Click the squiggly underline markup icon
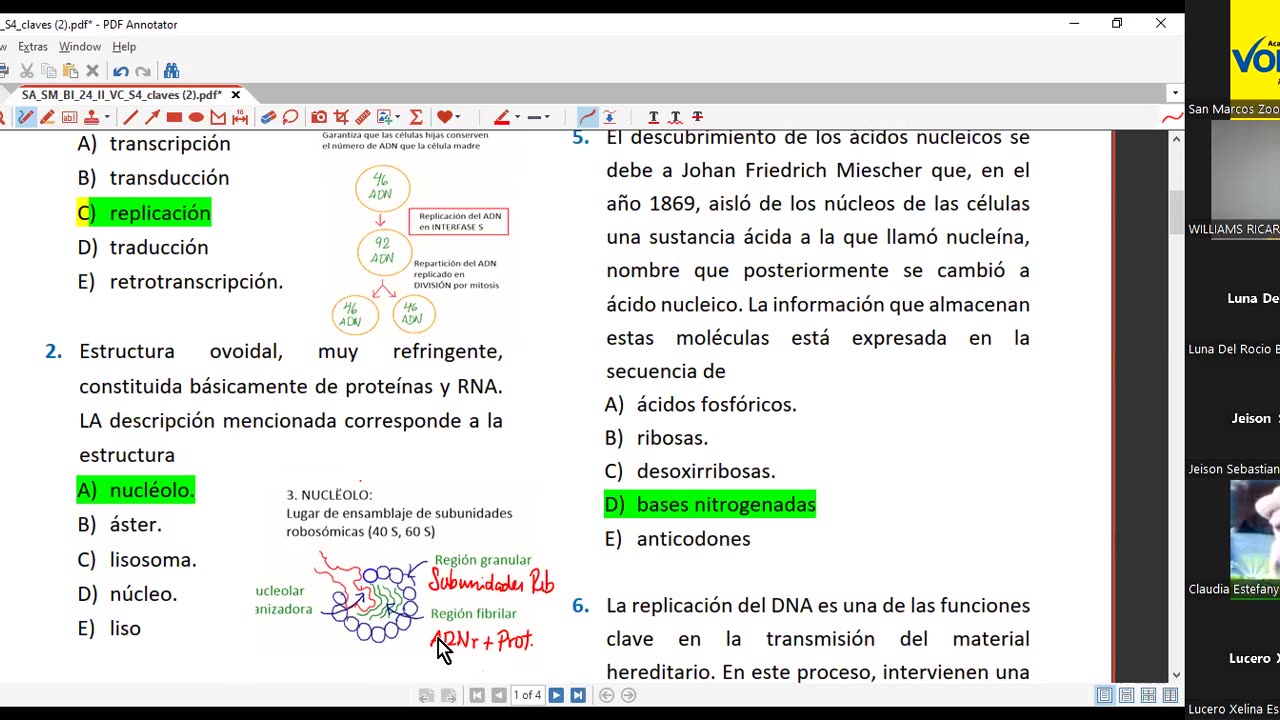1280x720 pixels. (x=675, y=117)
